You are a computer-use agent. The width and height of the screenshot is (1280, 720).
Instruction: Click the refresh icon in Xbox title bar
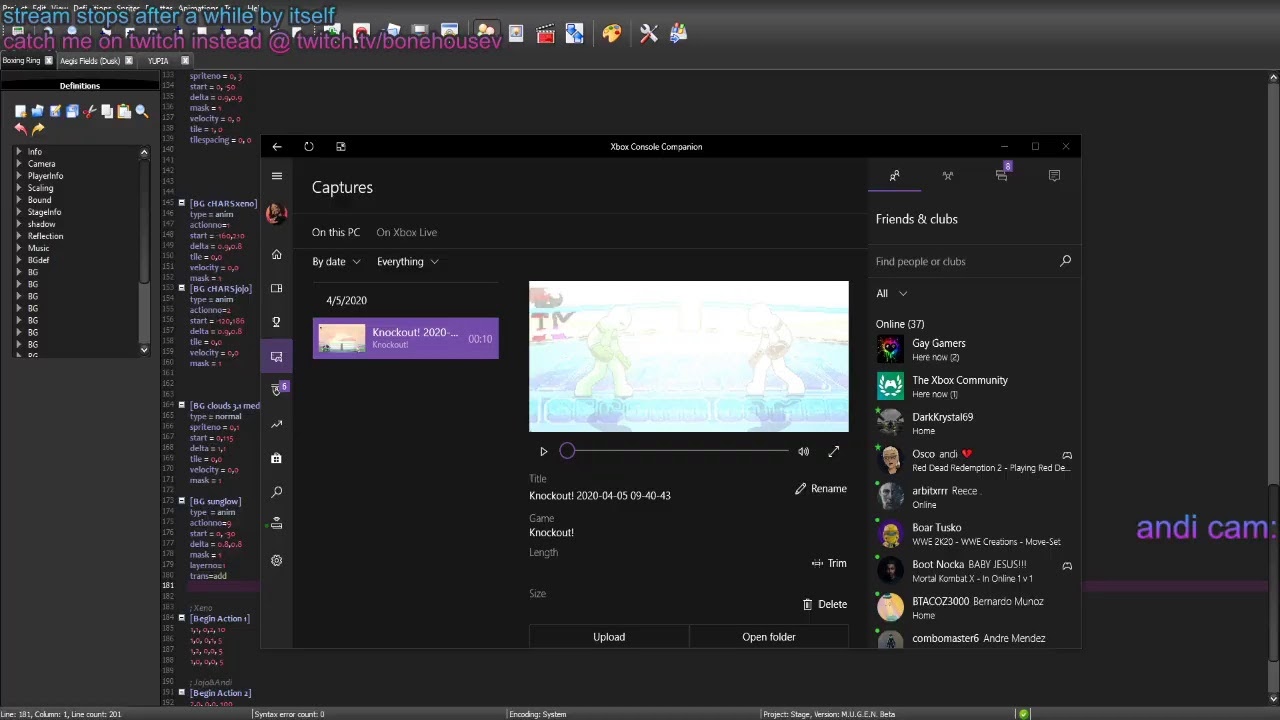(309, 147)
